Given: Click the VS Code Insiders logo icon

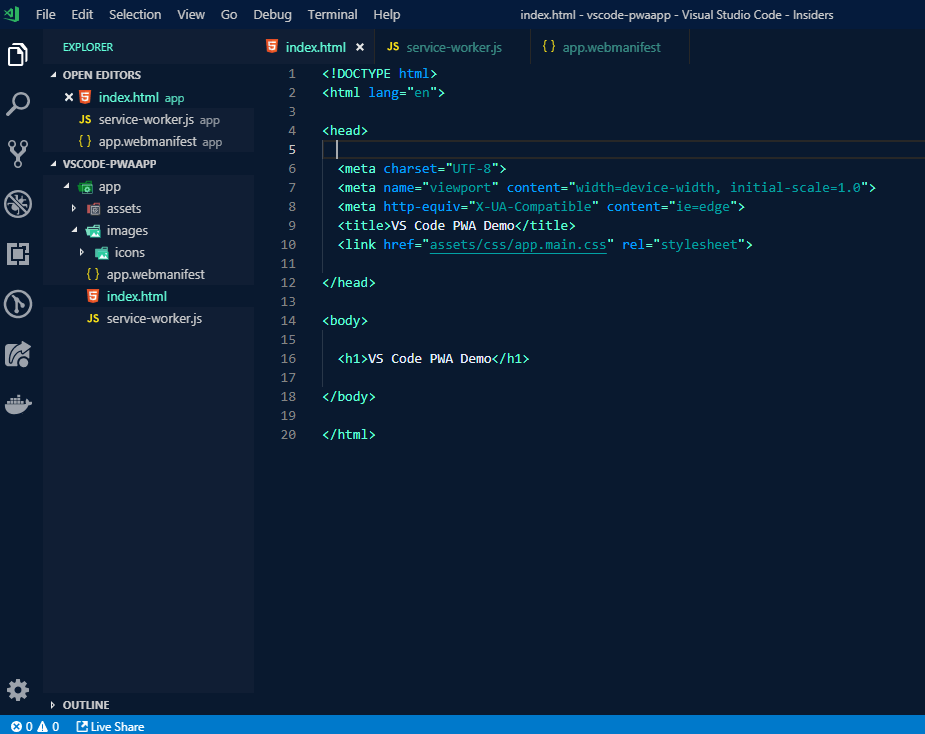Looking at the screenshot, I should 12,14.
